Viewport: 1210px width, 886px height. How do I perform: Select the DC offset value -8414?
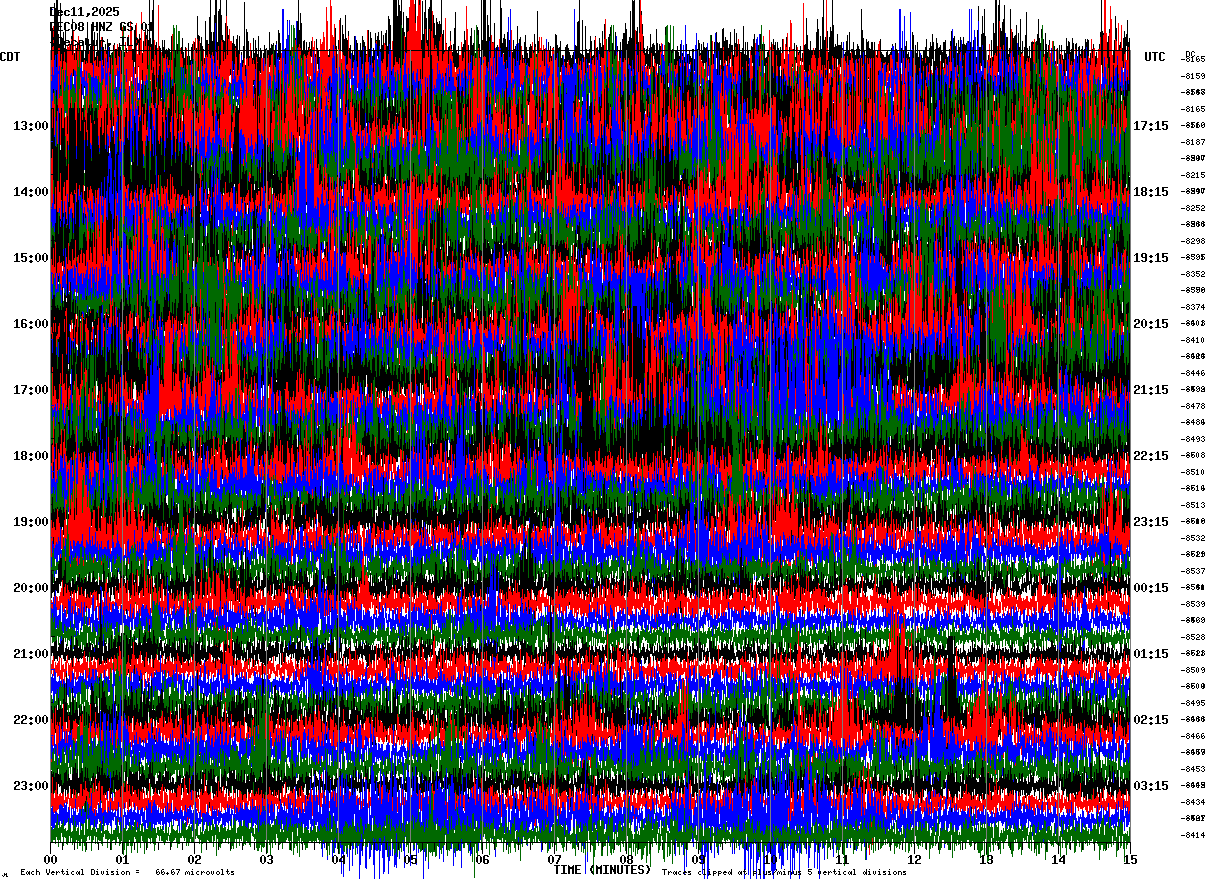click(1194, 835)
